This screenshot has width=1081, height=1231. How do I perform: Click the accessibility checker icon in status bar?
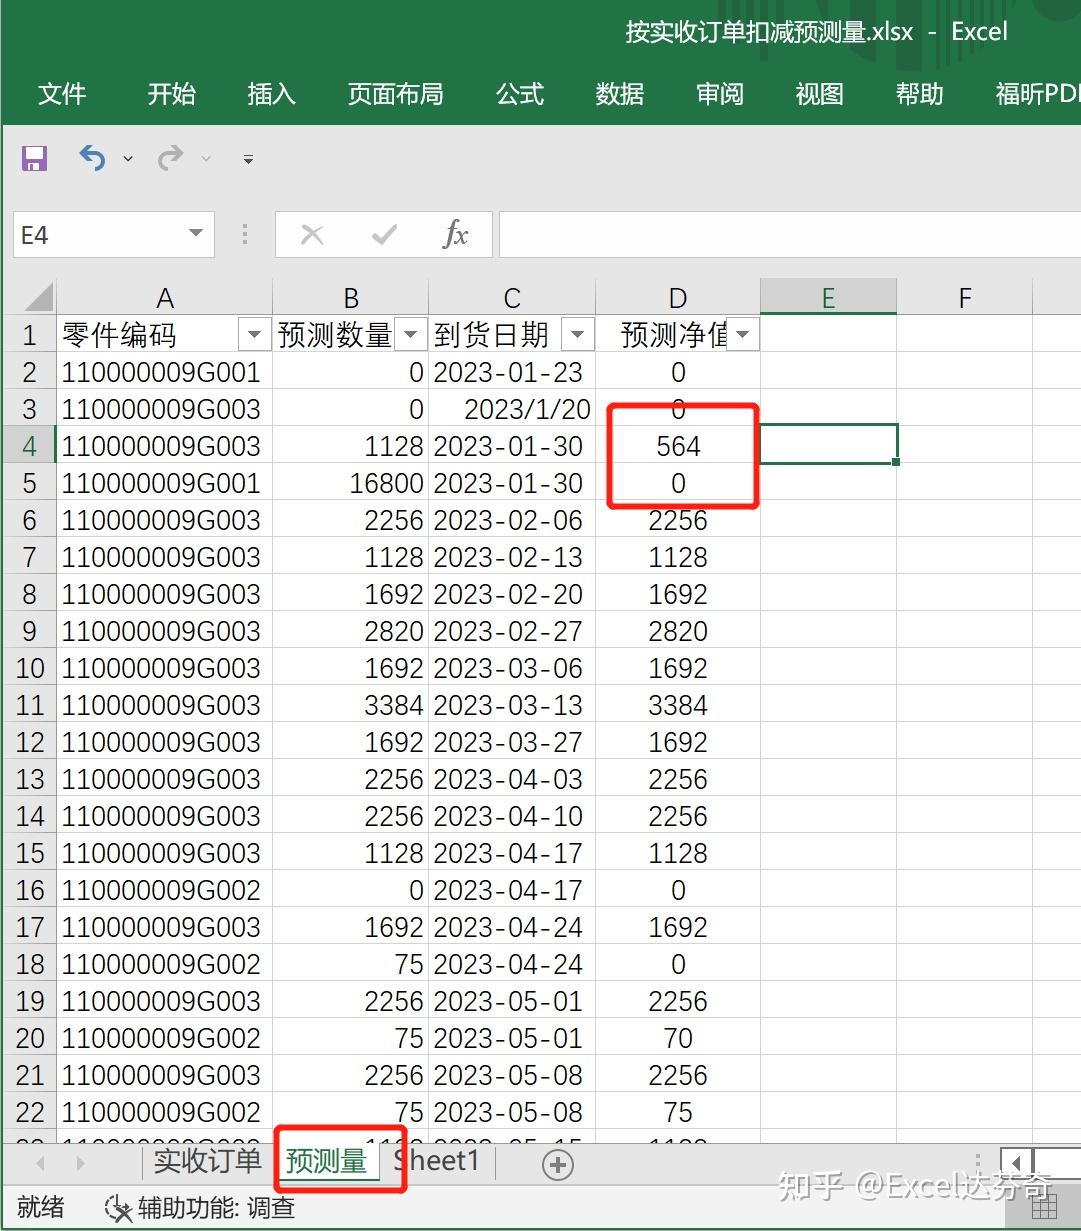click(x=119, y=1208)
